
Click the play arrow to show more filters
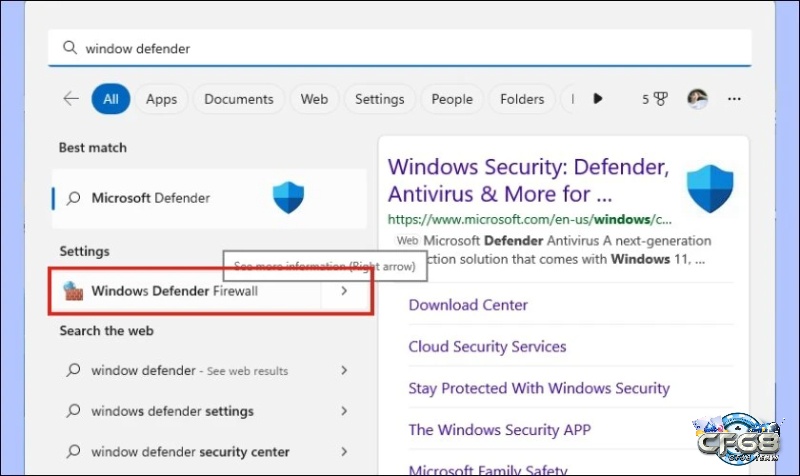[x=598, y=98]
